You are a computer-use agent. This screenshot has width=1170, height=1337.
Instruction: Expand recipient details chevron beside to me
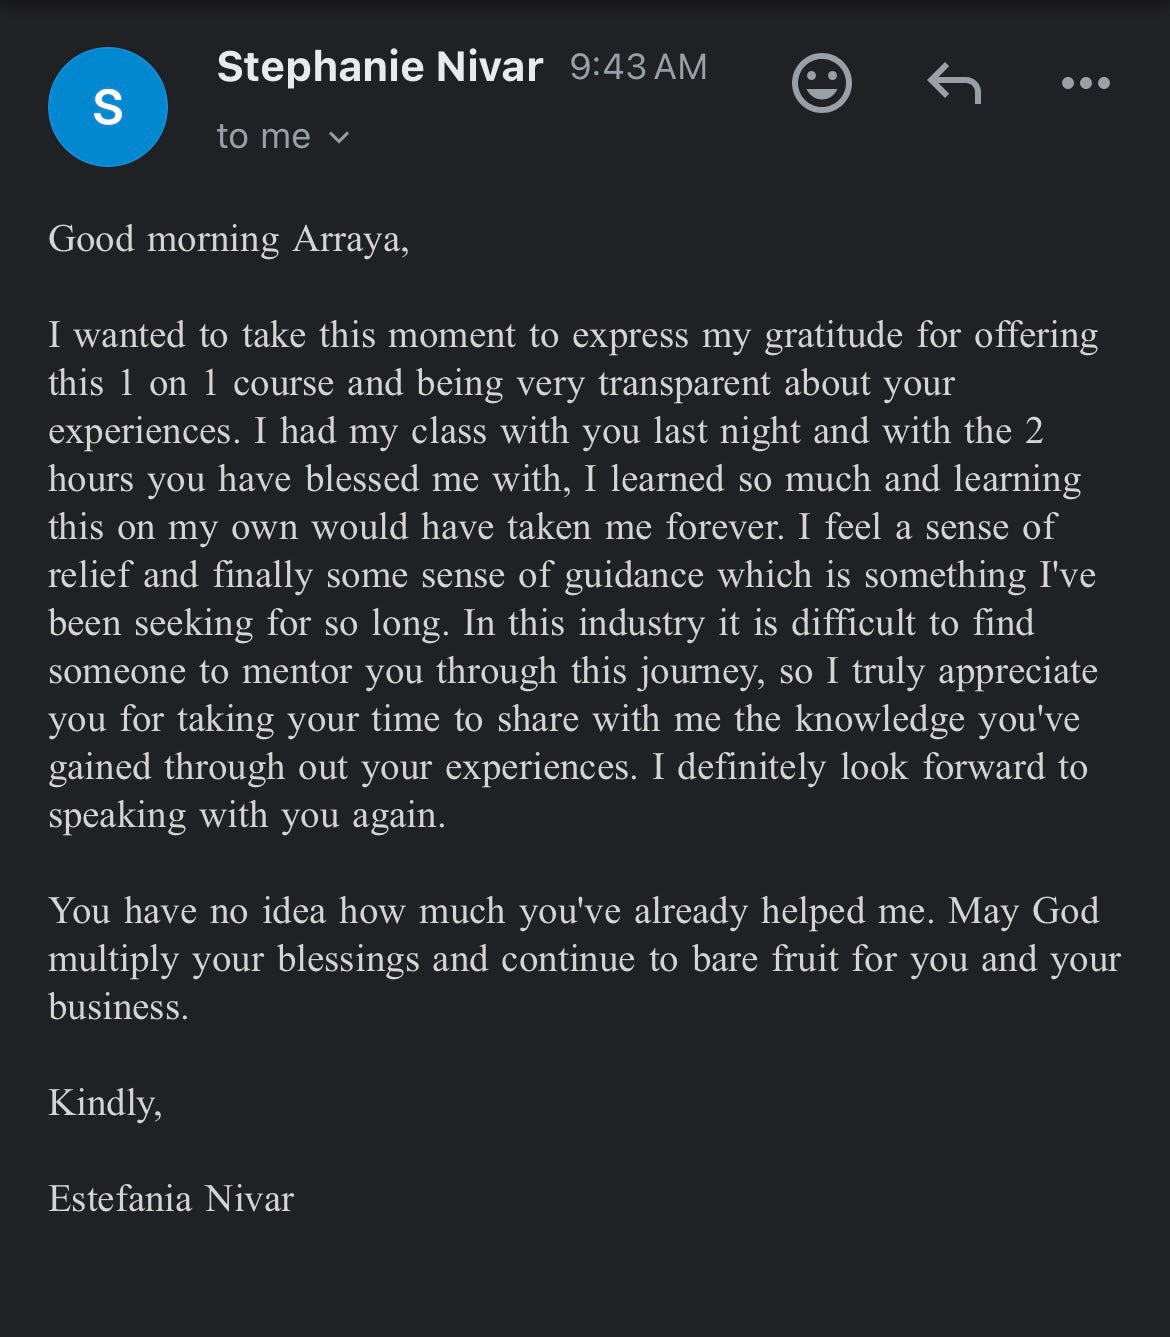click(339, 137)
